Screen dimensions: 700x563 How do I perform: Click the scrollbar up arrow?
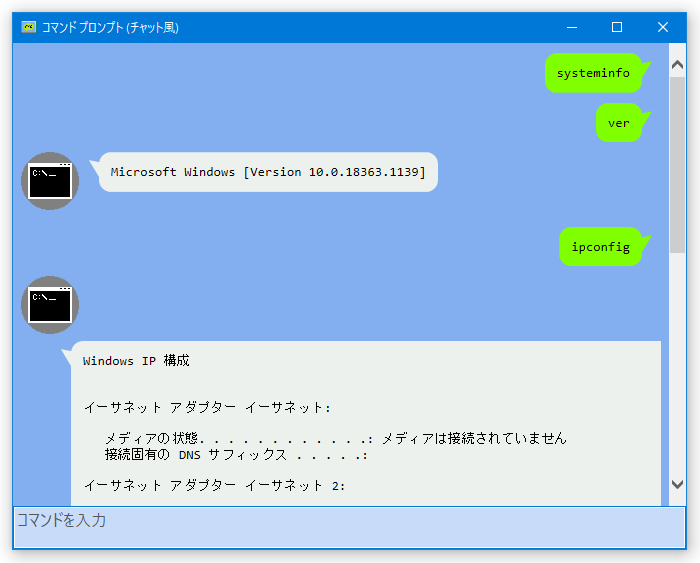pyautogui.click(x=677, y=65)
